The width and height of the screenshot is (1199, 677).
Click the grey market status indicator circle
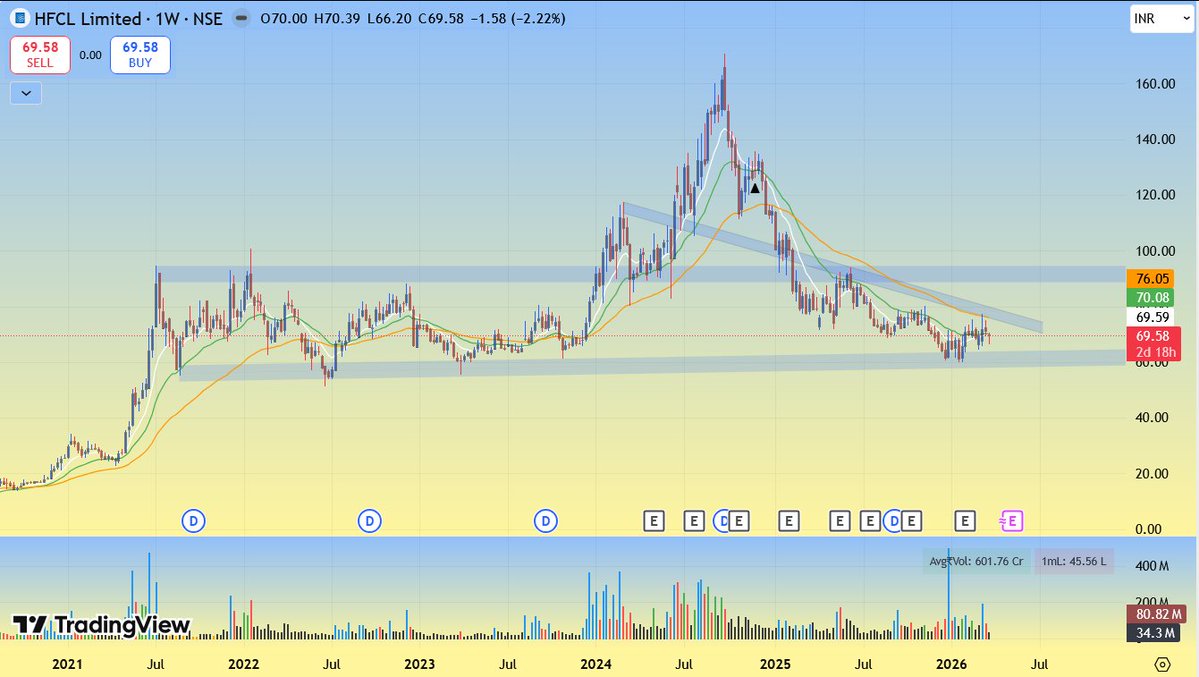click(x=241, y=18)
